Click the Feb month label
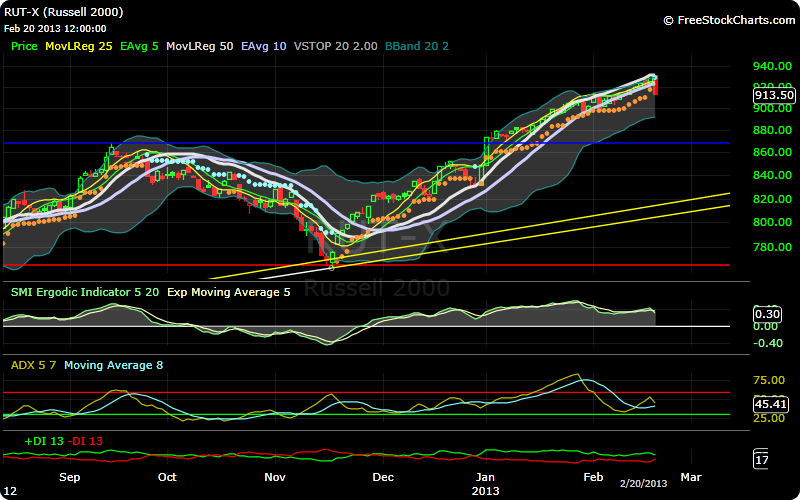The height and width of the screenshot is (500, 800). 593,478
